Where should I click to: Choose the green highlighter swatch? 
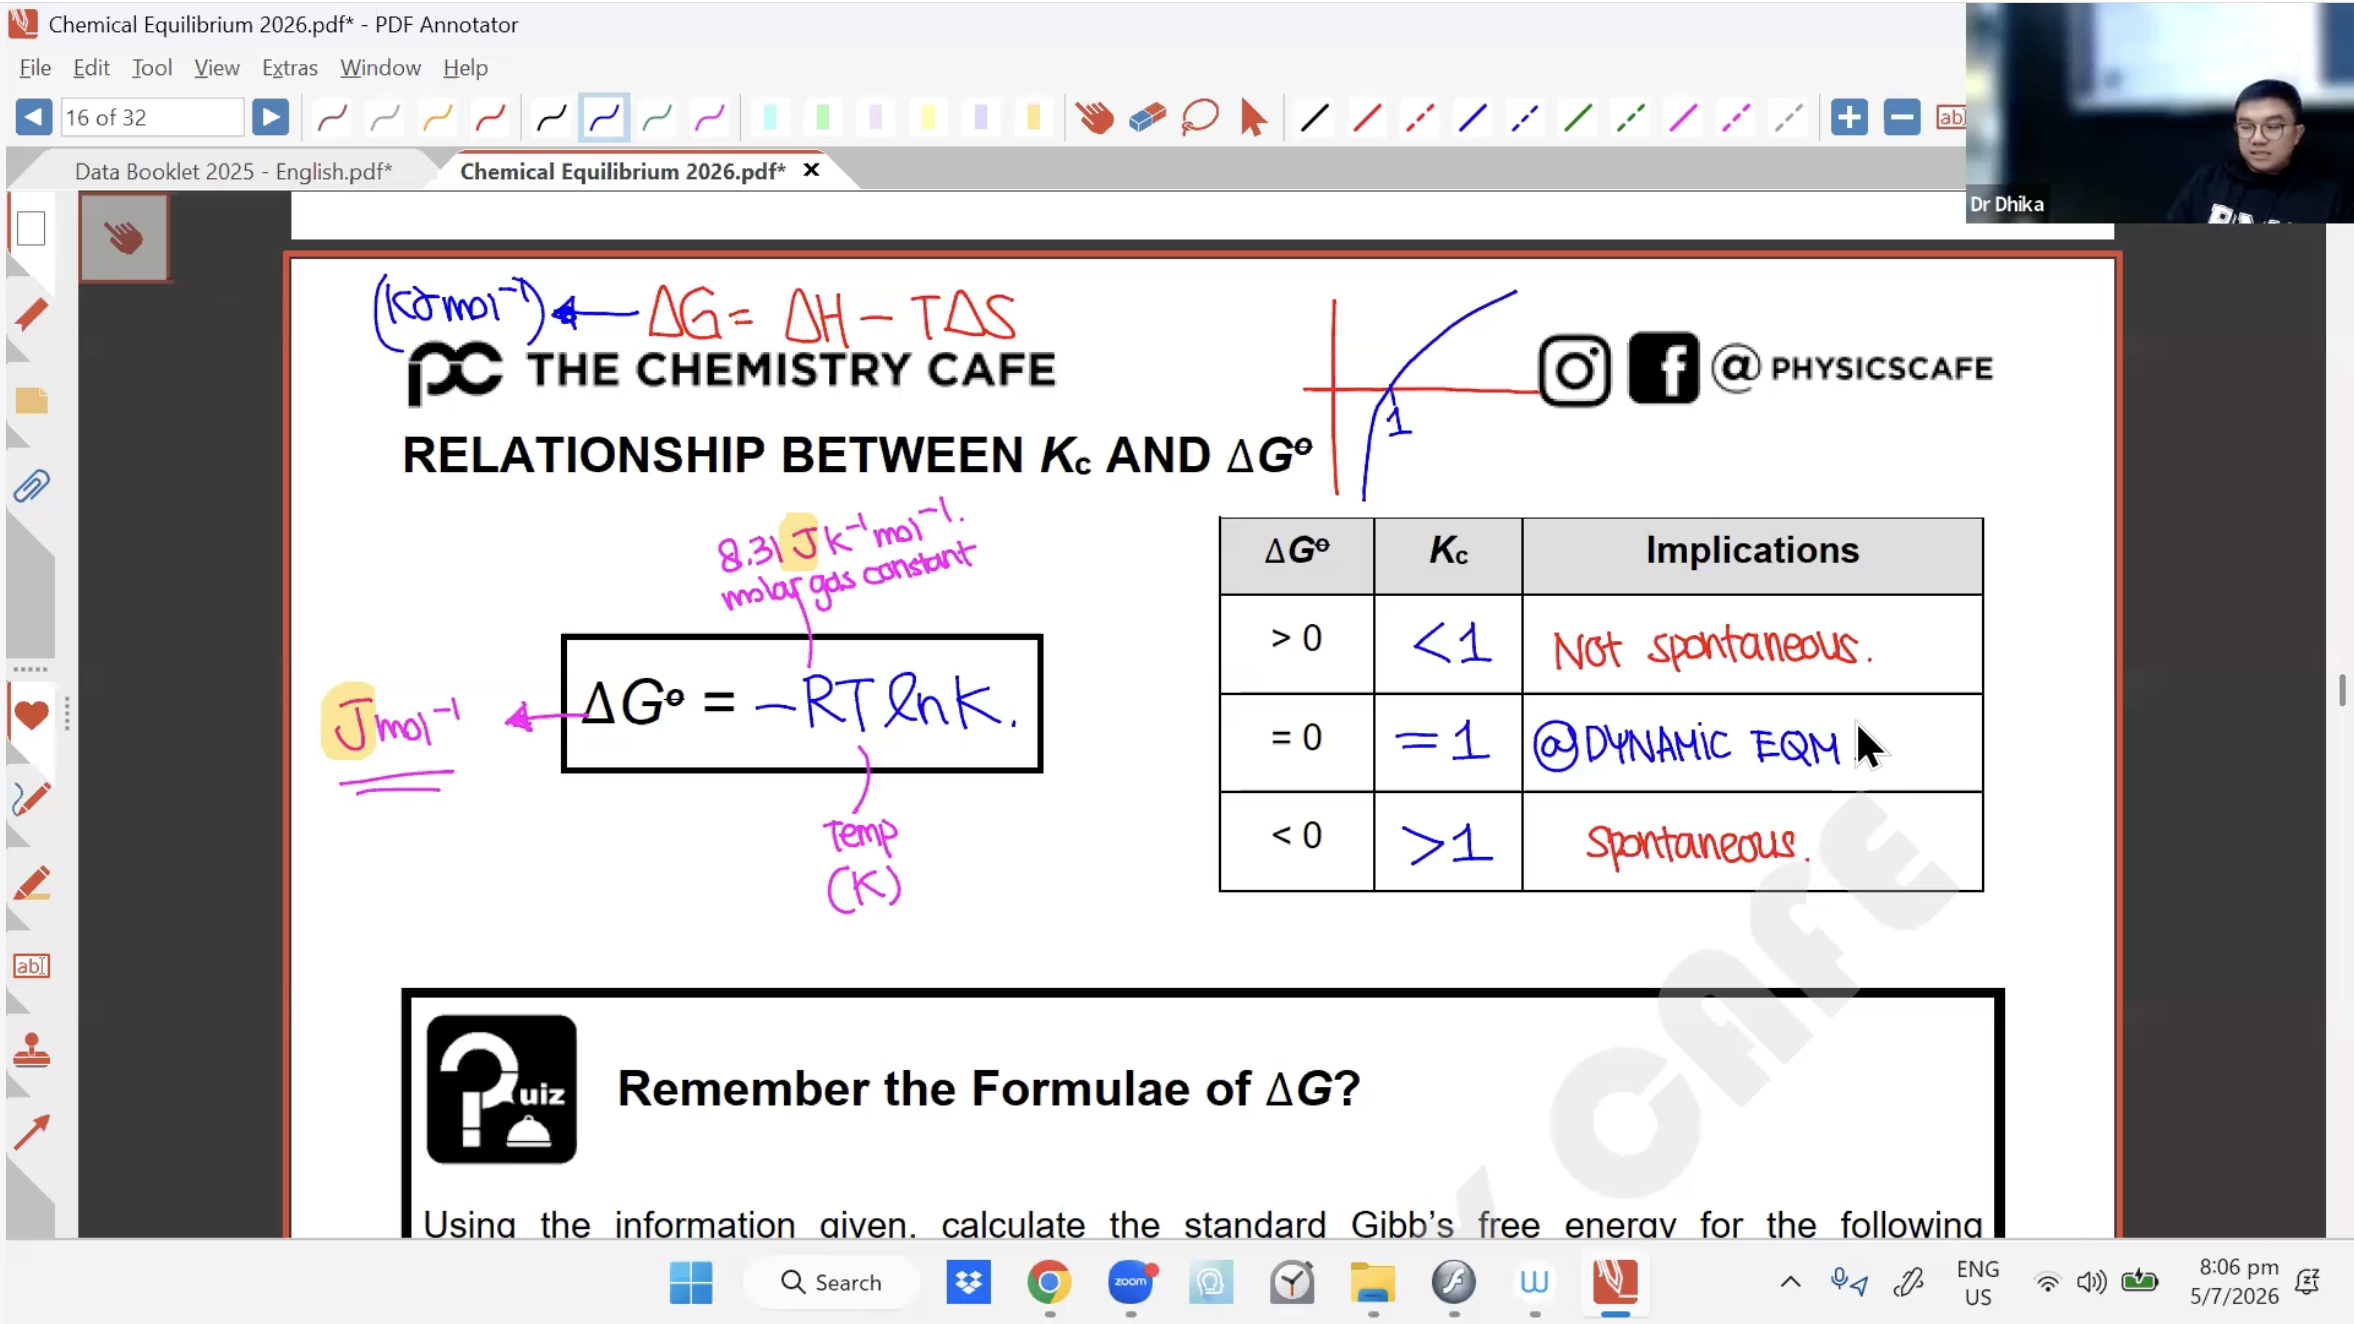point(823,118)
